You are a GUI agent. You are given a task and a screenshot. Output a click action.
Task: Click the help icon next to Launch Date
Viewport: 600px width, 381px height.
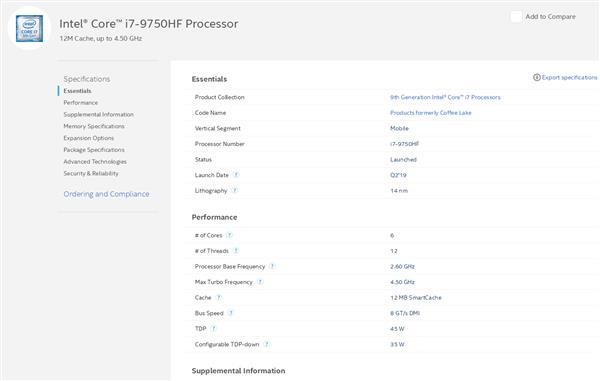pos(236,175)
